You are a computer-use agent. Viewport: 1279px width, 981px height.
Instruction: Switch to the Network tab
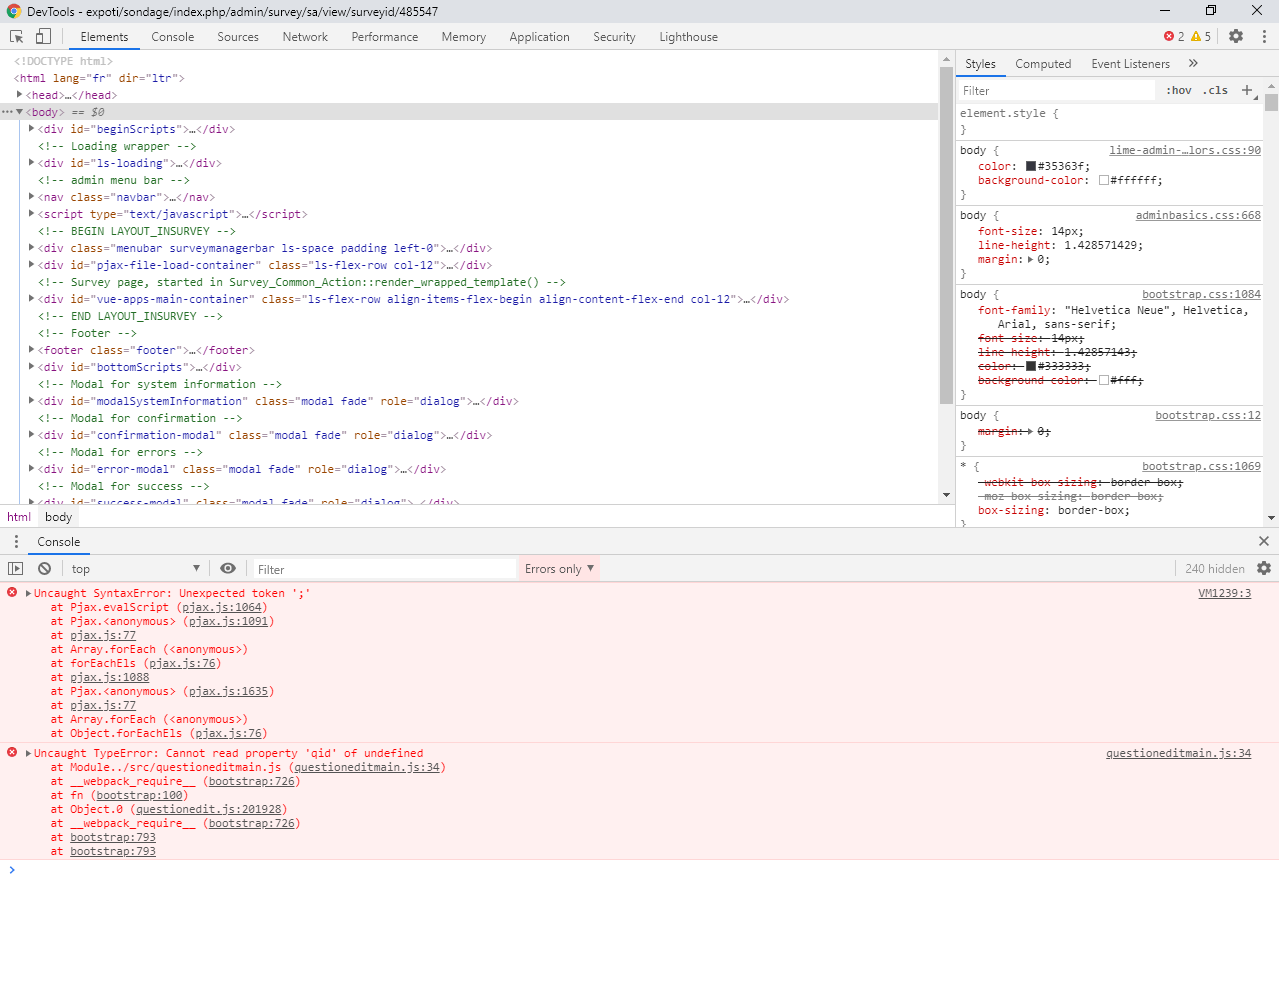tap(305, 37)
